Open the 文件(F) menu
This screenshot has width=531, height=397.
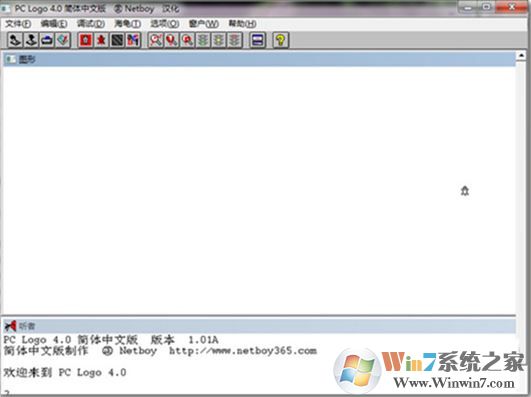18,23
